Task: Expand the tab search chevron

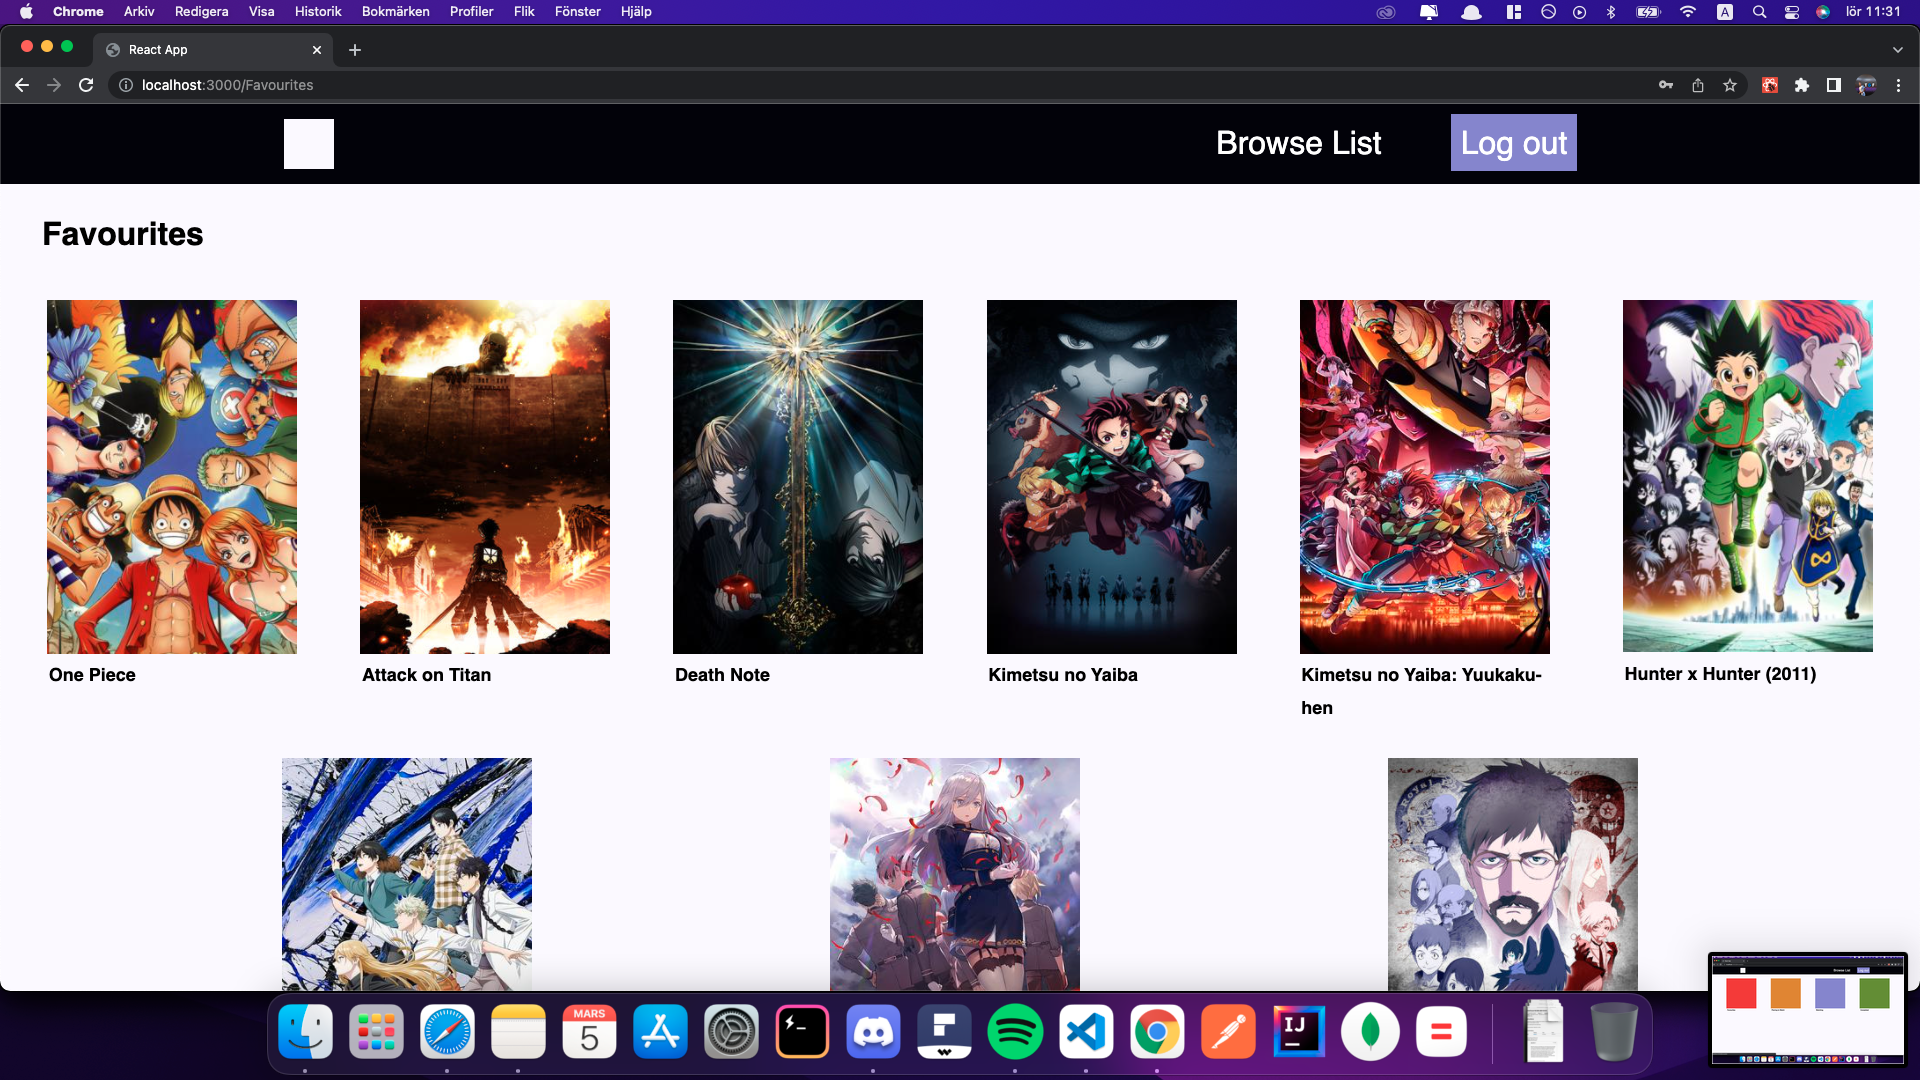Action: [1898, 49]
